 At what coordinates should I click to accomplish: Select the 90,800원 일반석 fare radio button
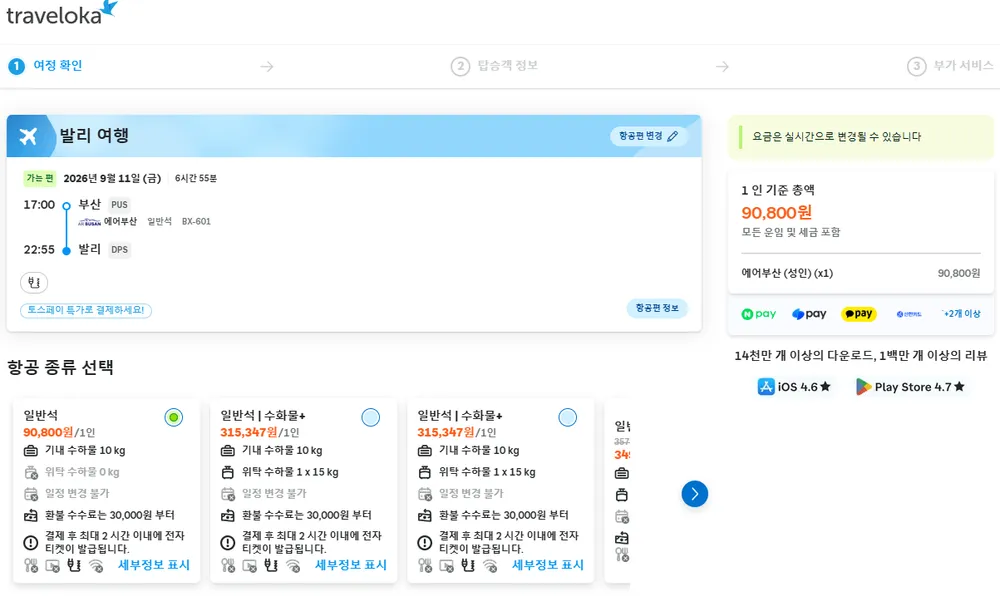(x=173, y=417)
